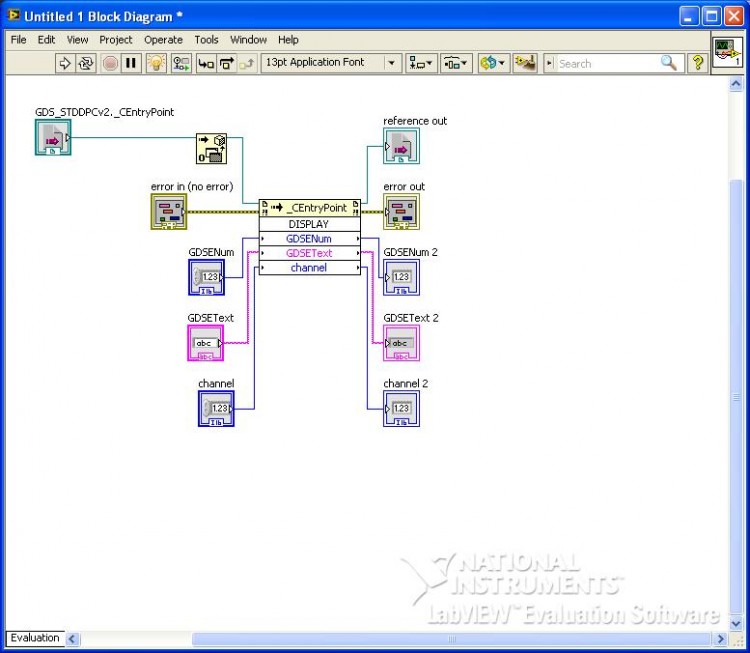Click the Clean Up Diagram button

point(525,63)
